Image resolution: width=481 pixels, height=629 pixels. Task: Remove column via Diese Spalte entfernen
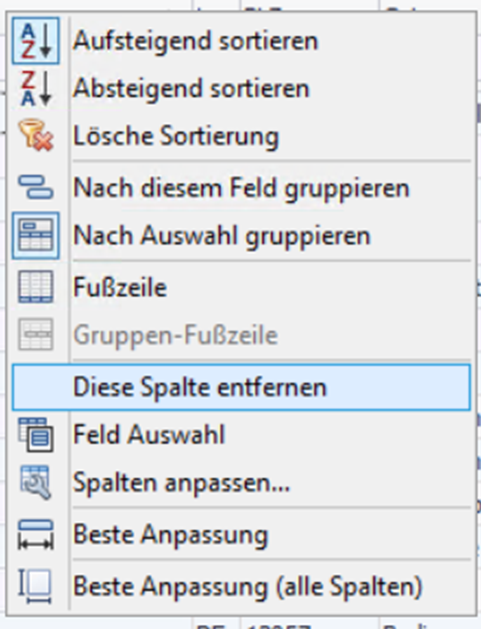pos(241,387)
